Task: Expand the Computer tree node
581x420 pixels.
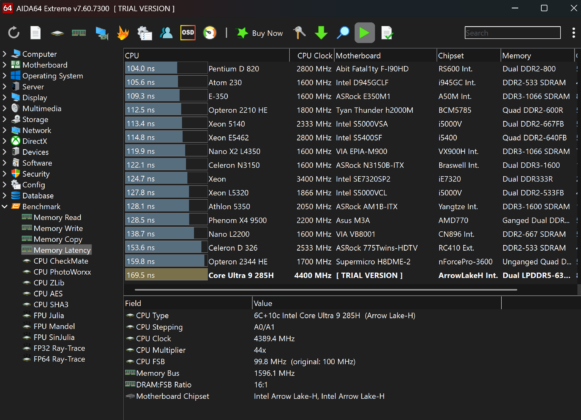Action: 4,54
